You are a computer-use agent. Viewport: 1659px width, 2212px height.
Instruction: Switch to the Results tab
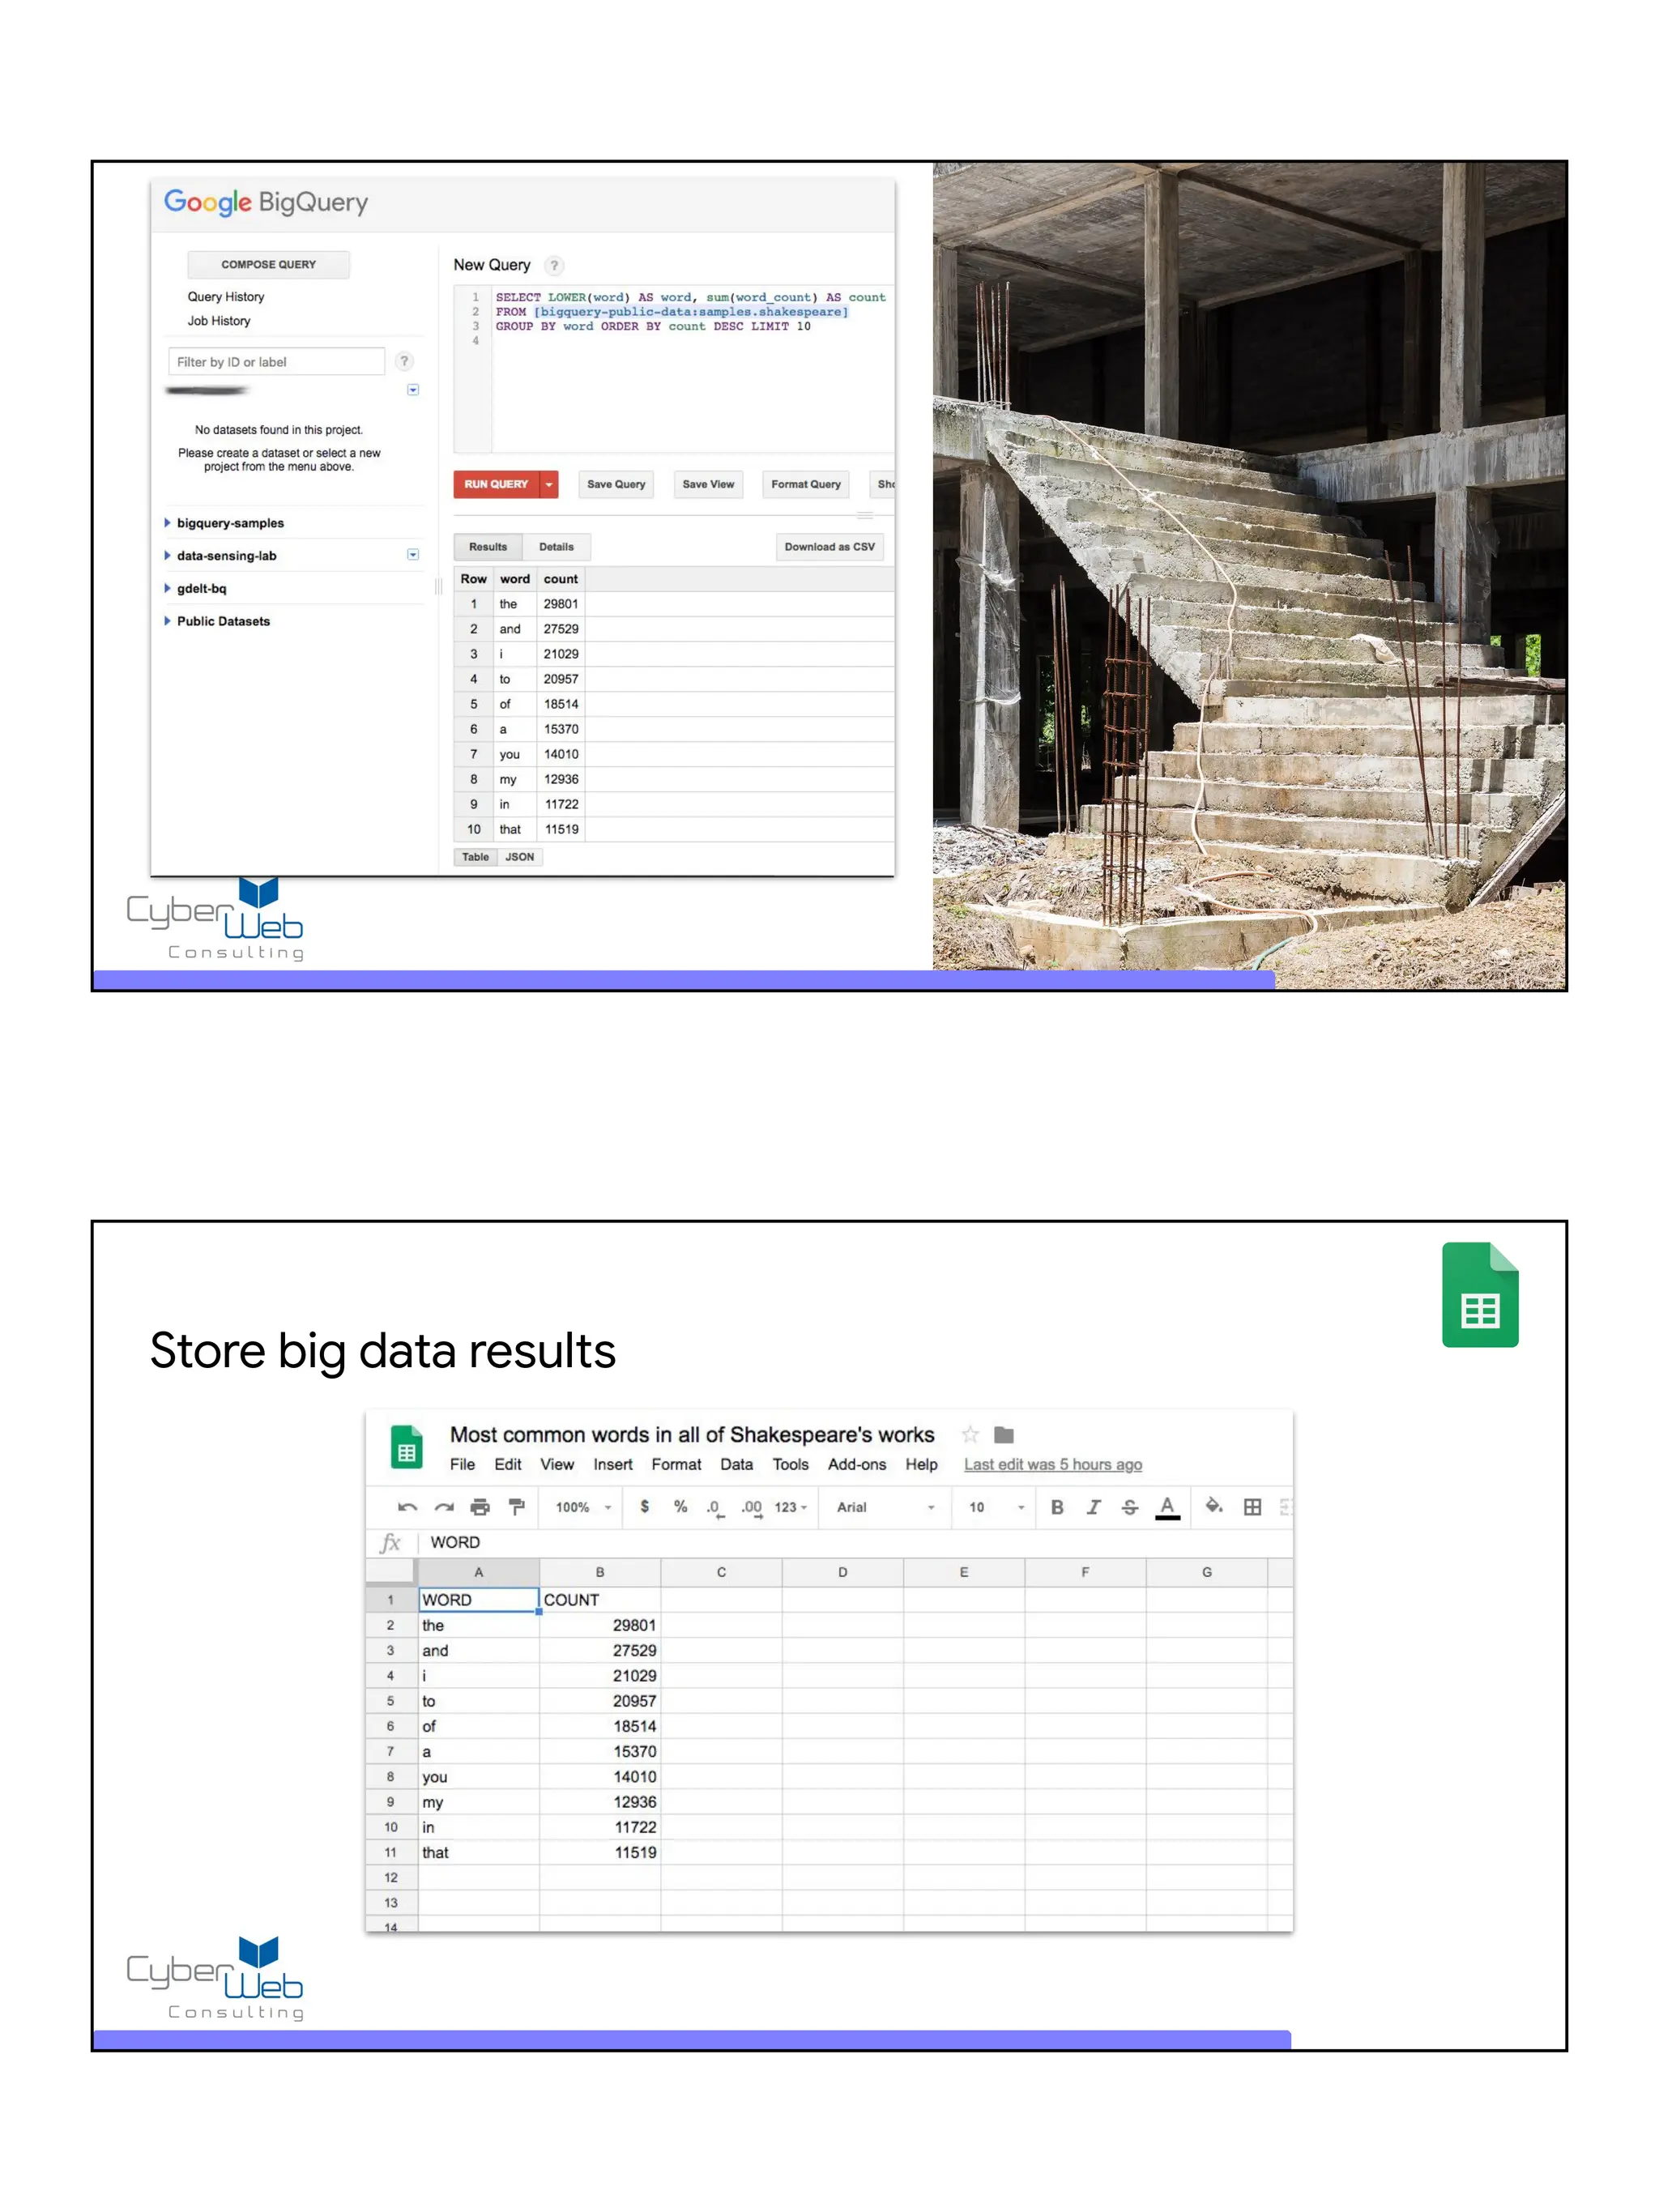click(x=488, y=547)
